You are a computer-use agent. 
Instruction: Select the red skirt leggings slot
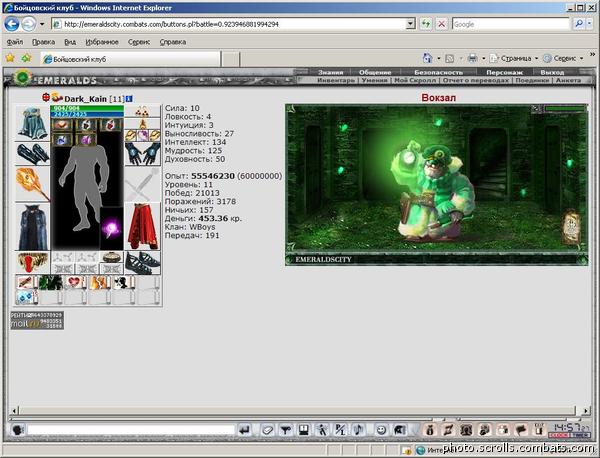coord(142,227)
